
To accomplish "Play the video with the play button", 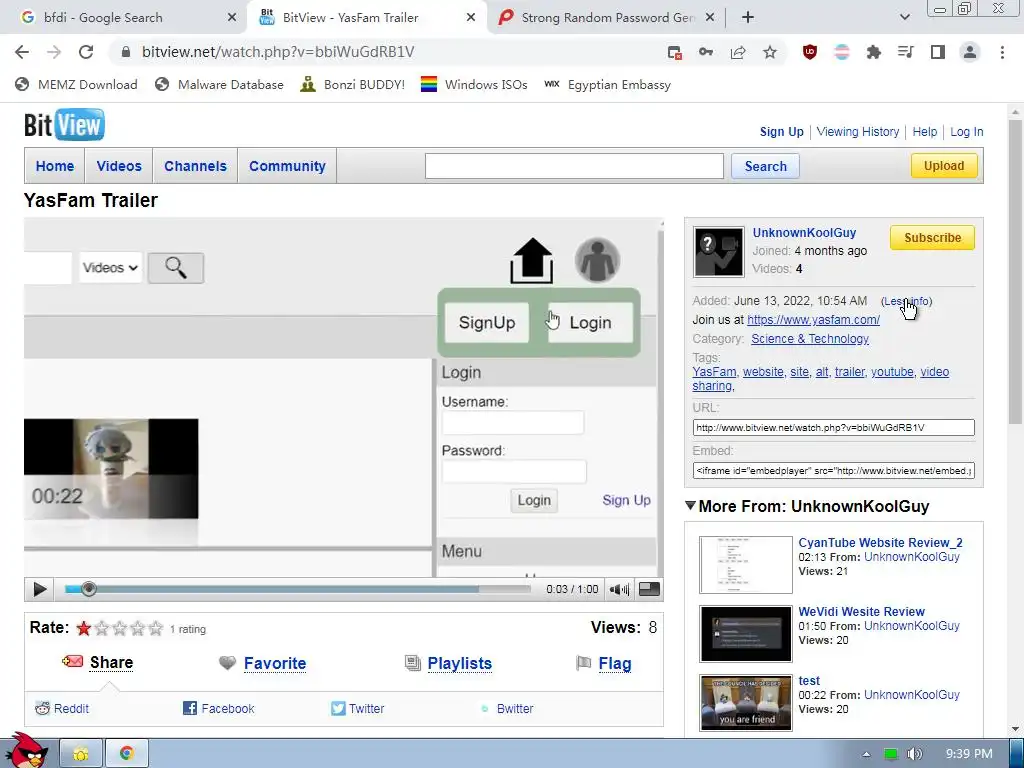I will (x=39, y=589).
